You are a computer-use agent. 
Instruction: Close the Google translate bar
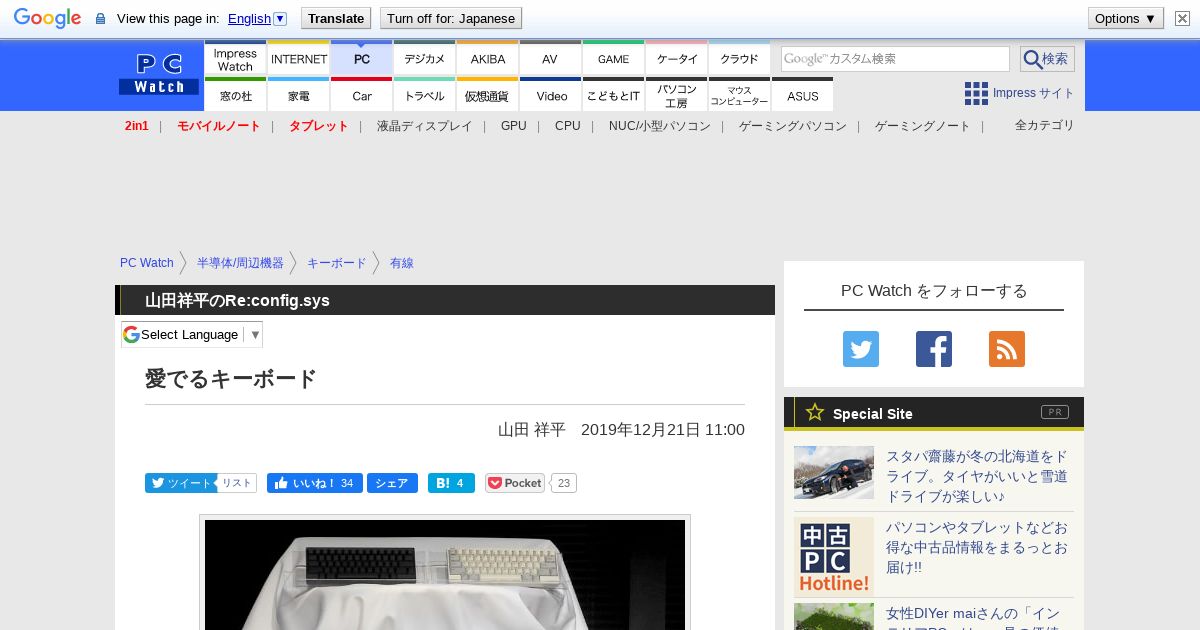pos(1182,18)
